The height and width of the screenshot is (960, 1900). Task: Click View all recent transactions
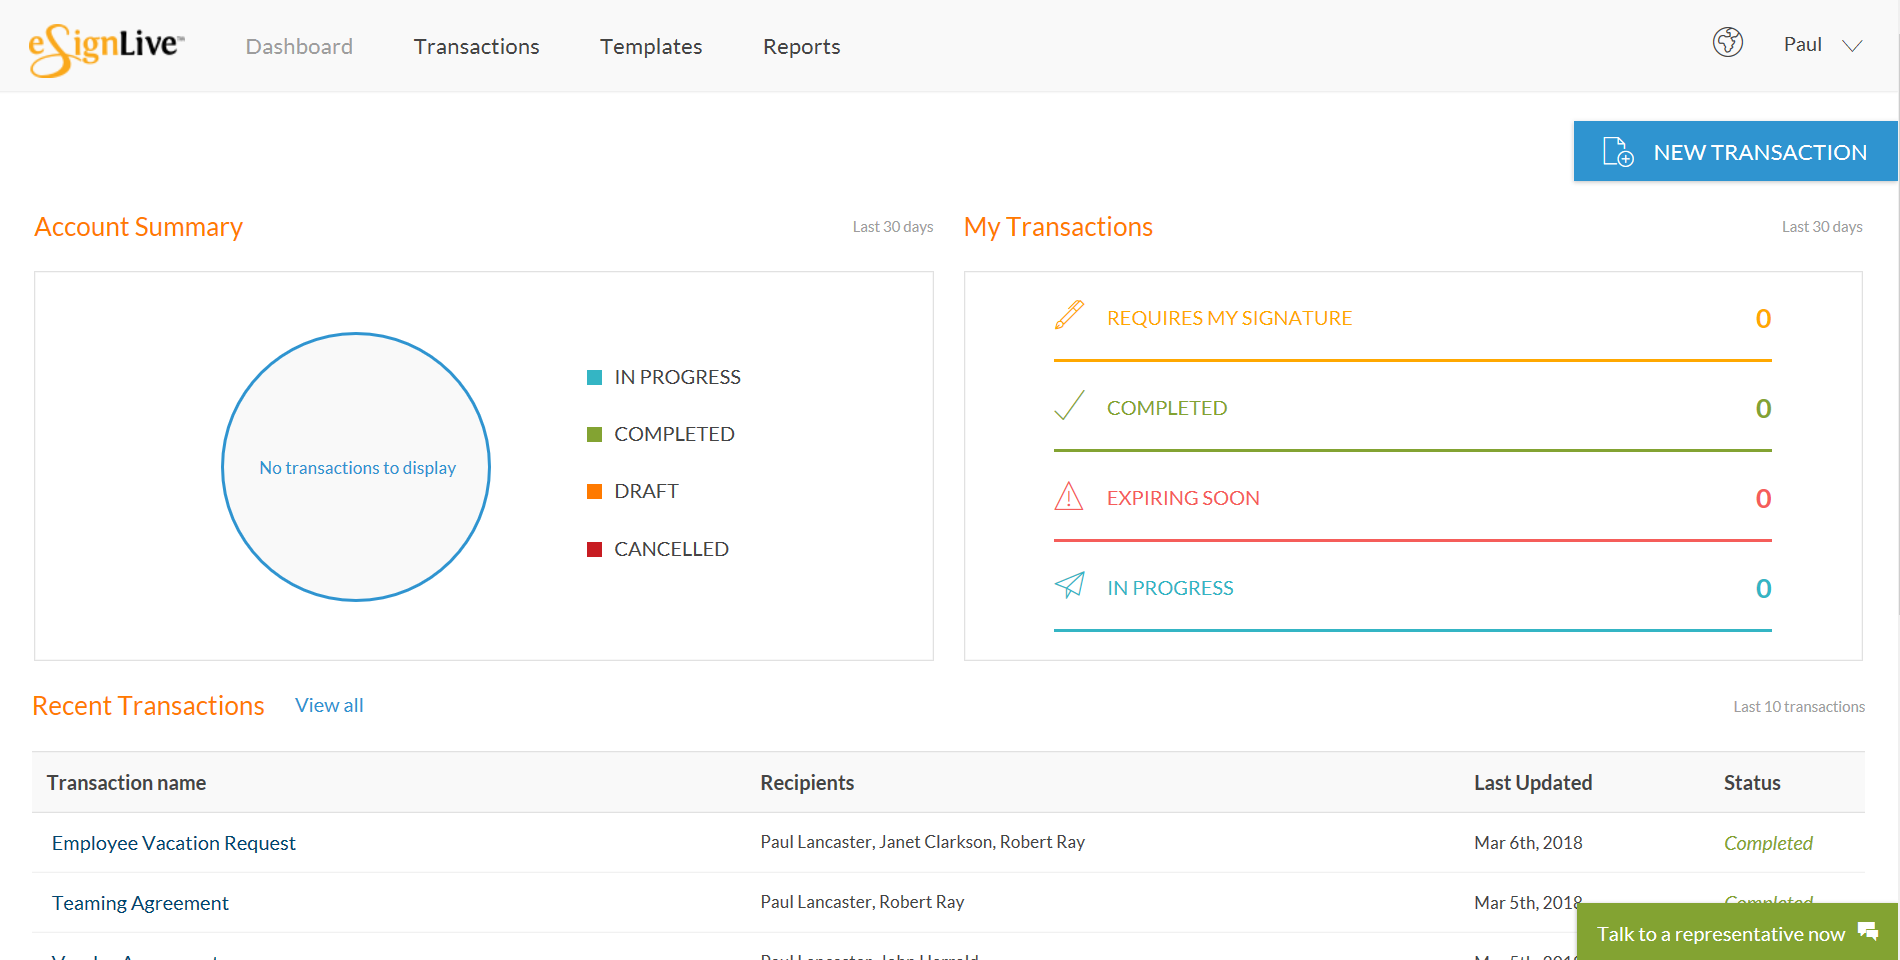329,705
